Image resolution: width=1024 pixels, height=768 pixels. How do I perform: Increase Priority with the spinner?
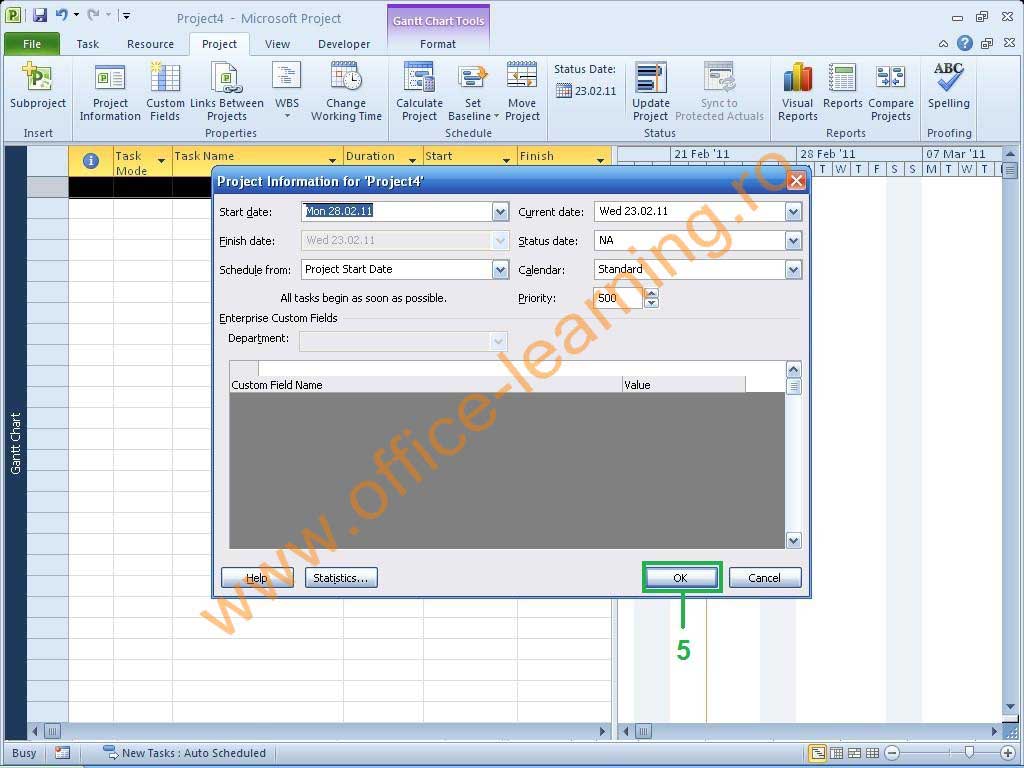(651, 293)
